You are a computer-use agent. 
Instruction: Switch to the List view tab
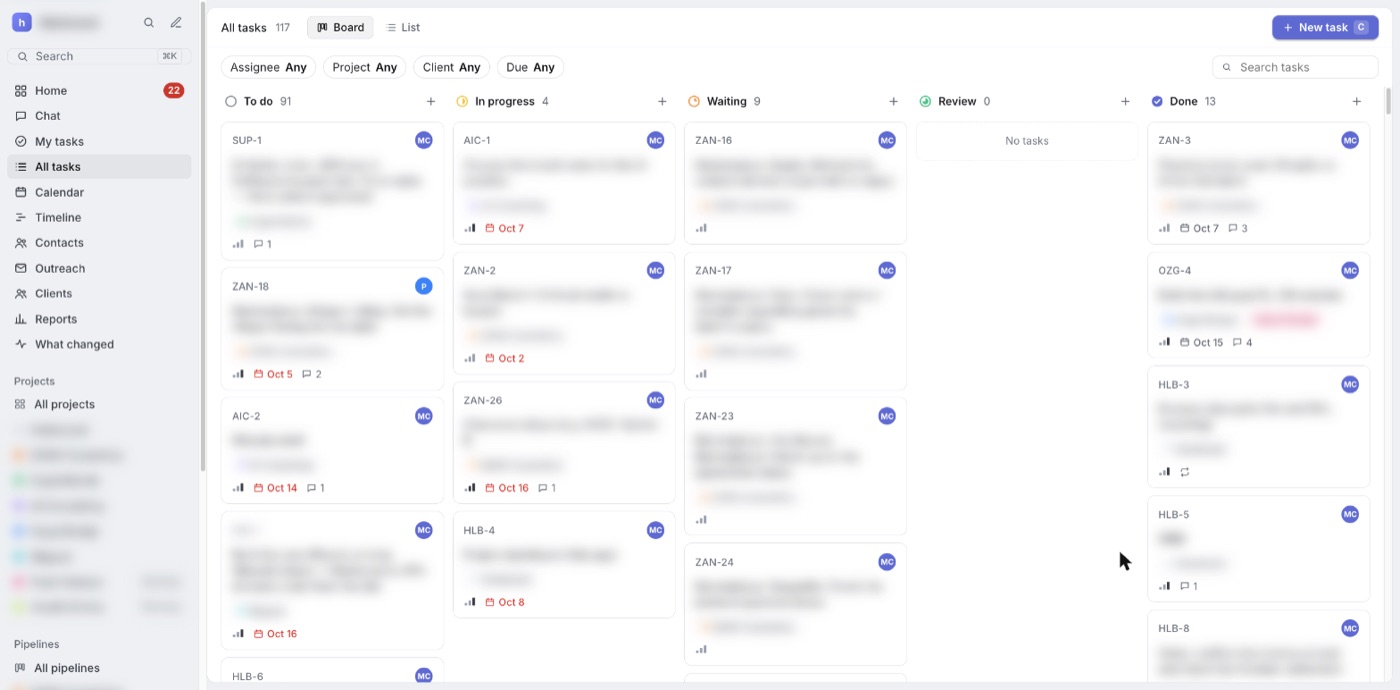[x=404, y=27]
